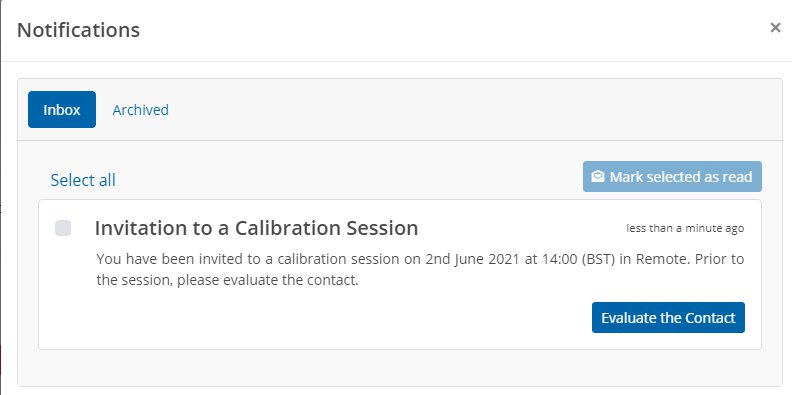Close the Notifications dialog with the X
The image size is (792, 395).
775,28
